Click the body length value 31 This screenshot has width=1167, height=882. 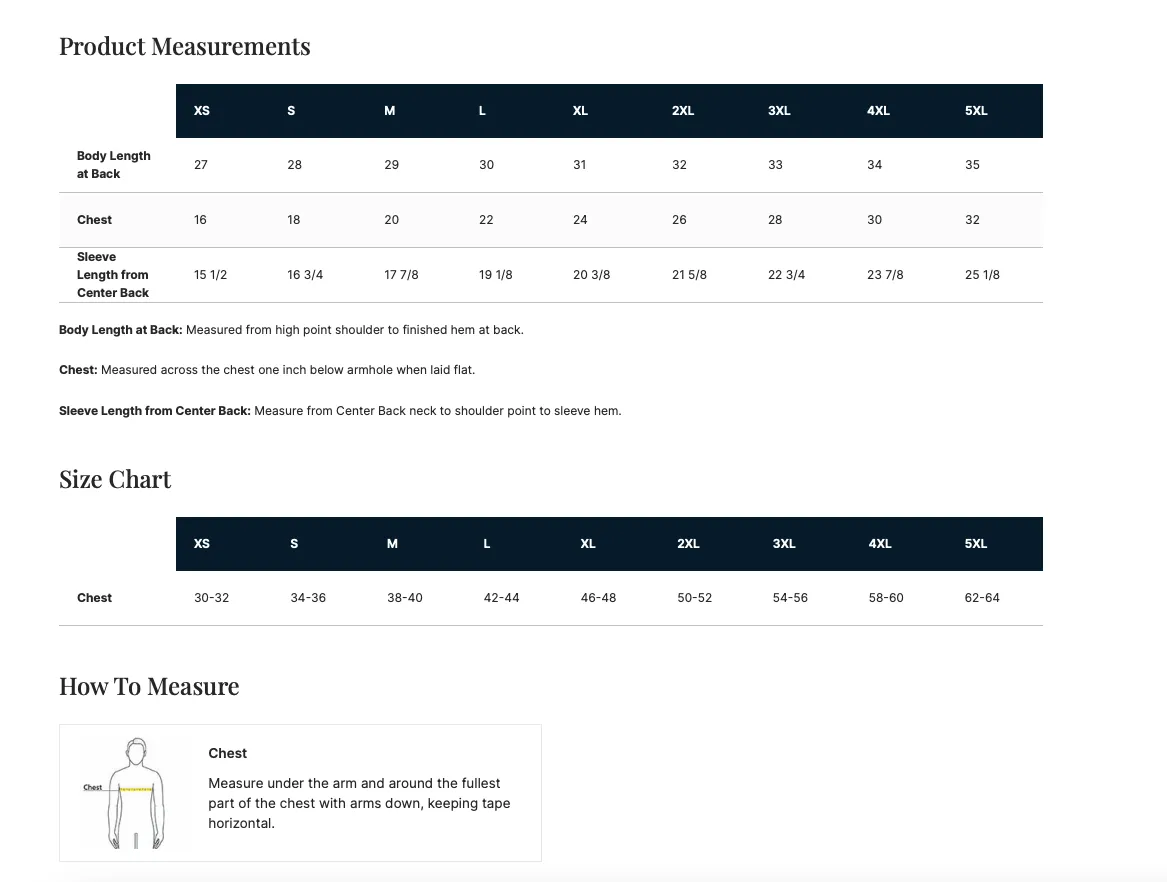coord(580,165)
